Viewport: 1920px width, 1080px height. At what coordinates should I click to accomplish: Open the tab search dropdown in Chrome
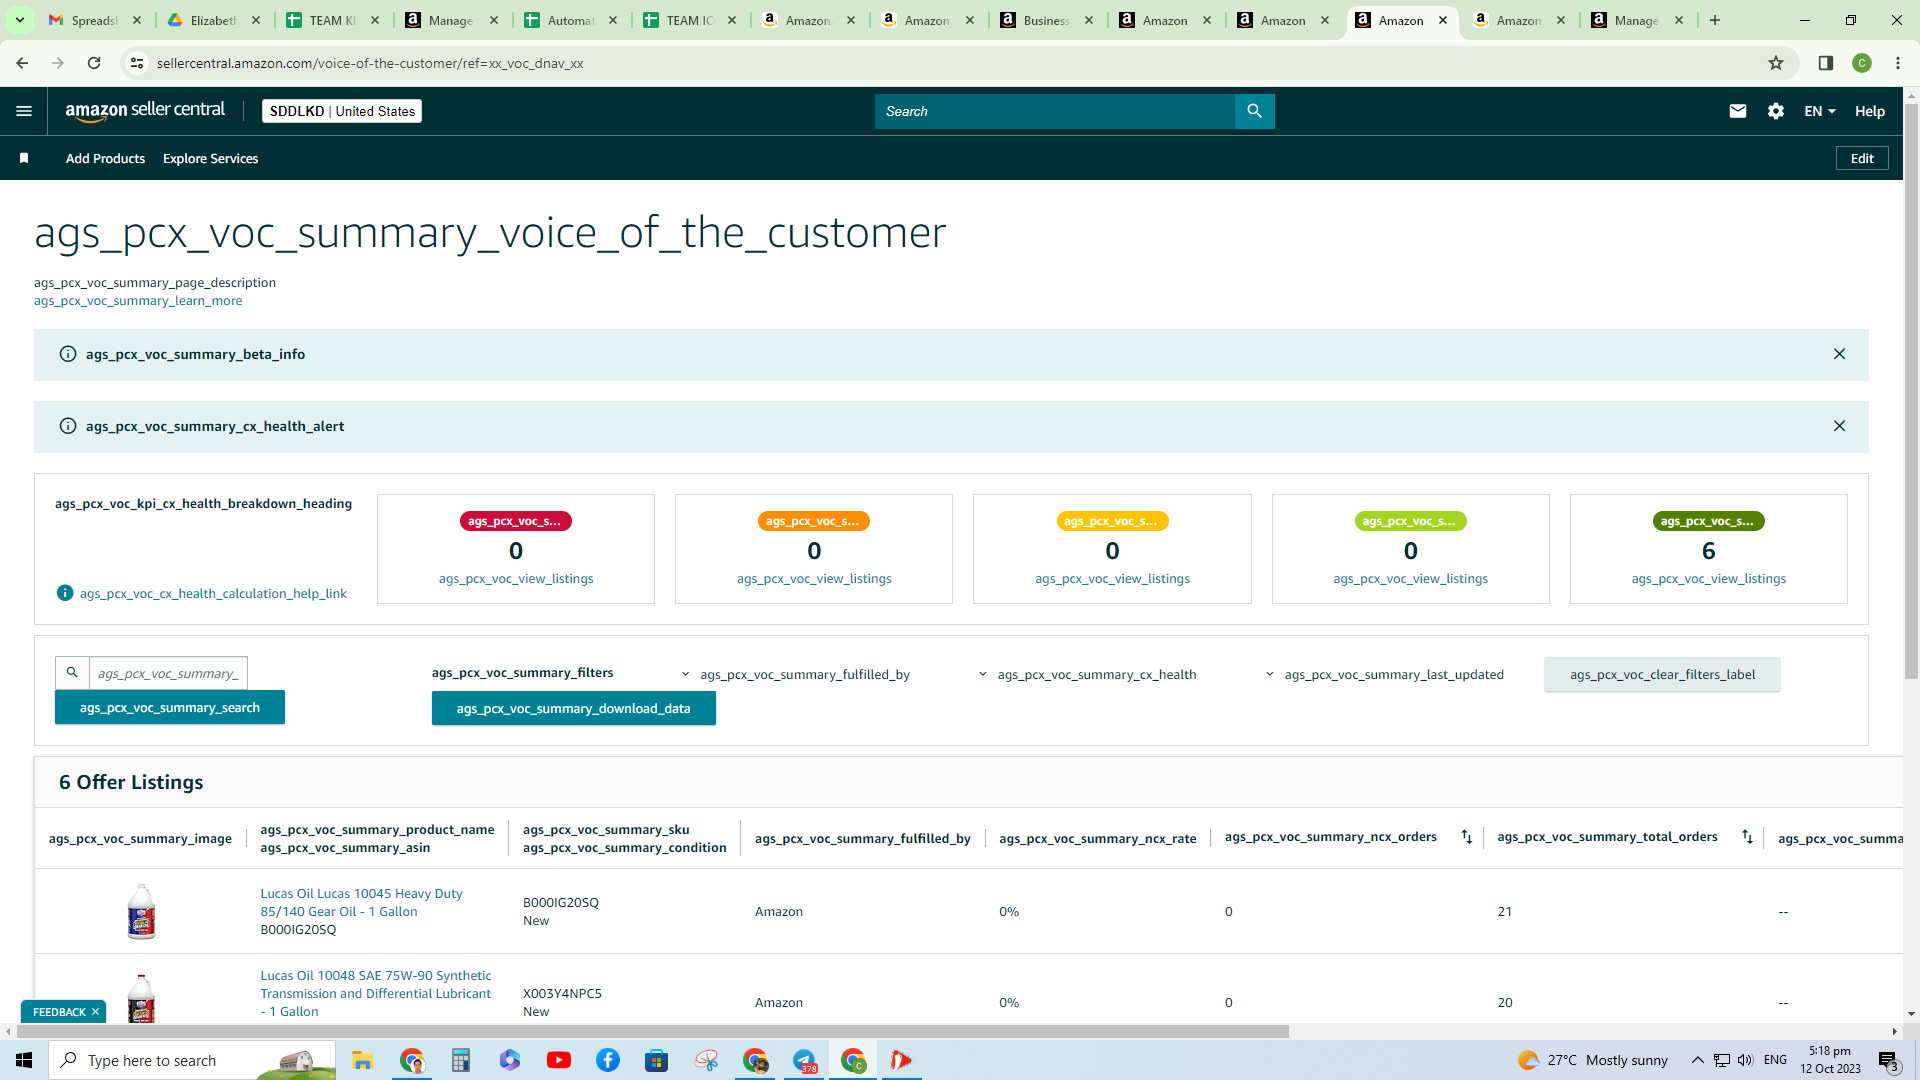click(20, 20)
